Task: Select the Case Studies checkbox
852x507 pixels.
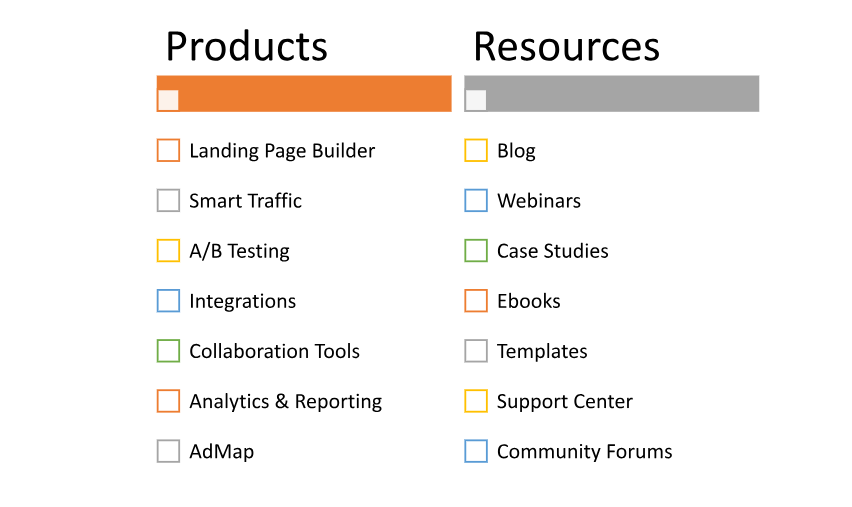Action: (476, 251)
